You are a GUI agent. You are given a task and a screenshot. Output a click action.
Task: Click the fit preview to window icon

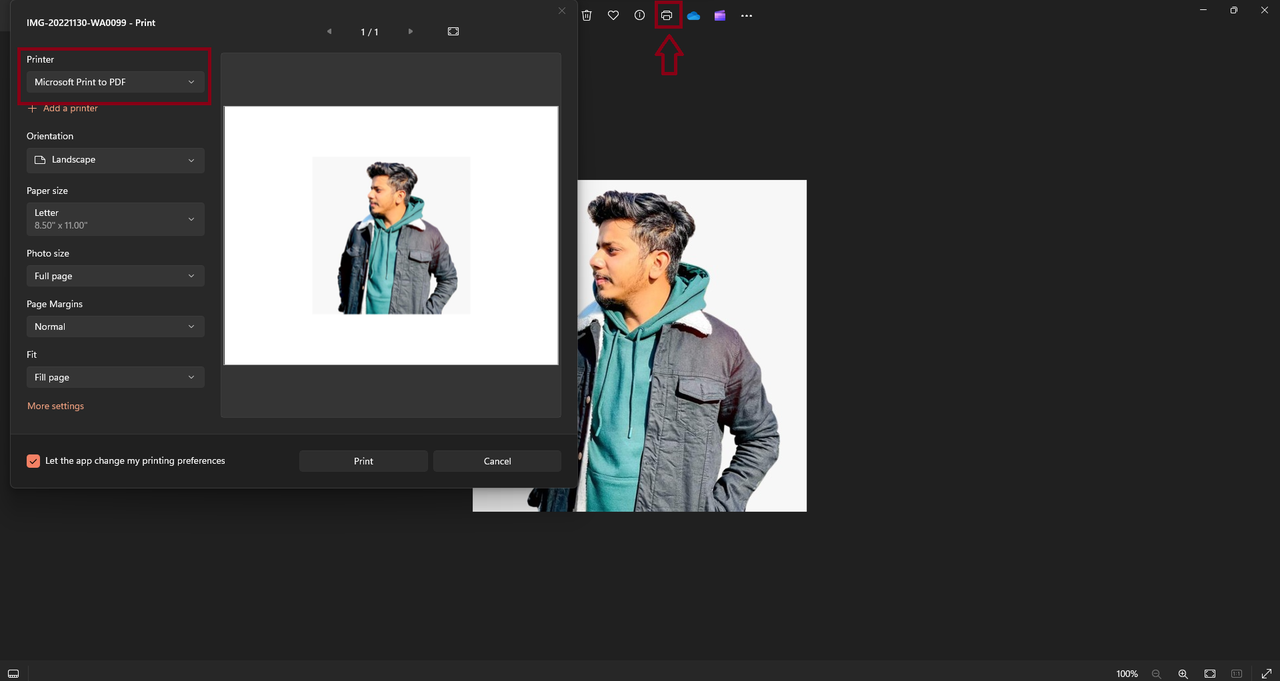coord(453,32)
